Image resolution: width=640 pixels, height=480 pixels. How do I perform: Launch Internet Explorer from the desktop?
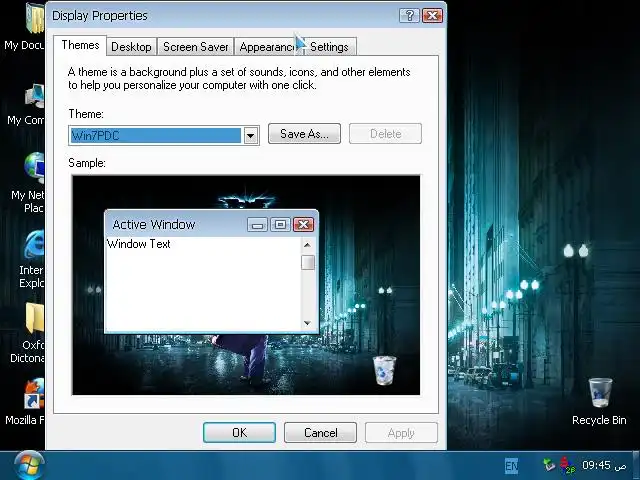(32, 259)
